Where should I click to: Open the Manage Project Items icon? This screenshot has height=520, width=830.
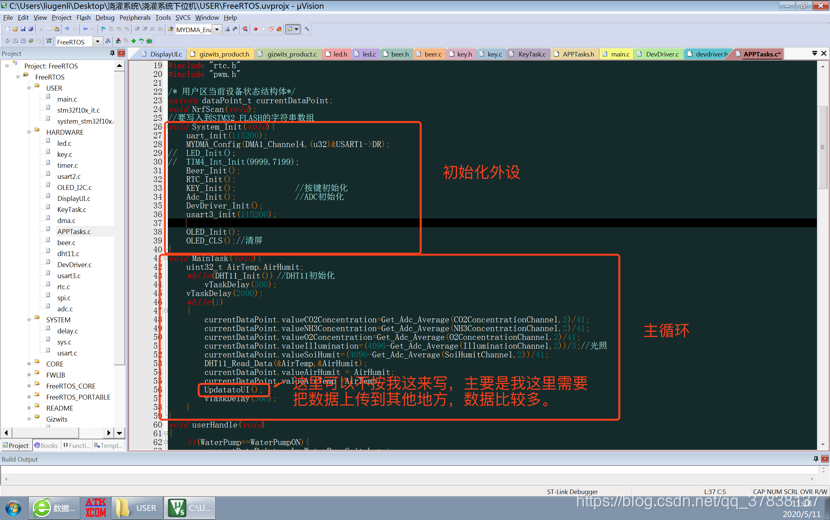[x=118, y=41]
